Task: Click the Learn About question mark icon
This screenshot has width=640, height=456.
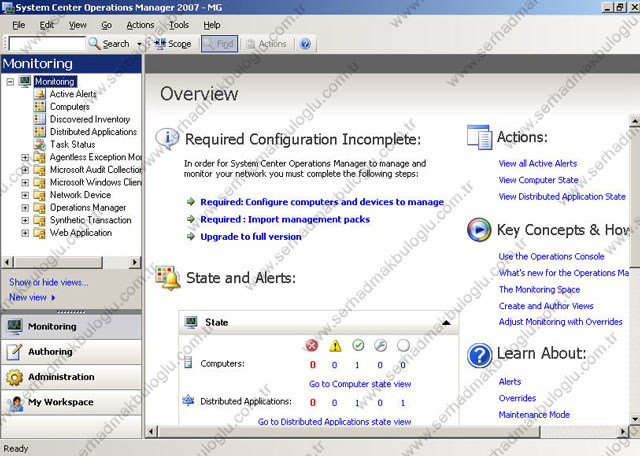Action: (x=479, y=355)
